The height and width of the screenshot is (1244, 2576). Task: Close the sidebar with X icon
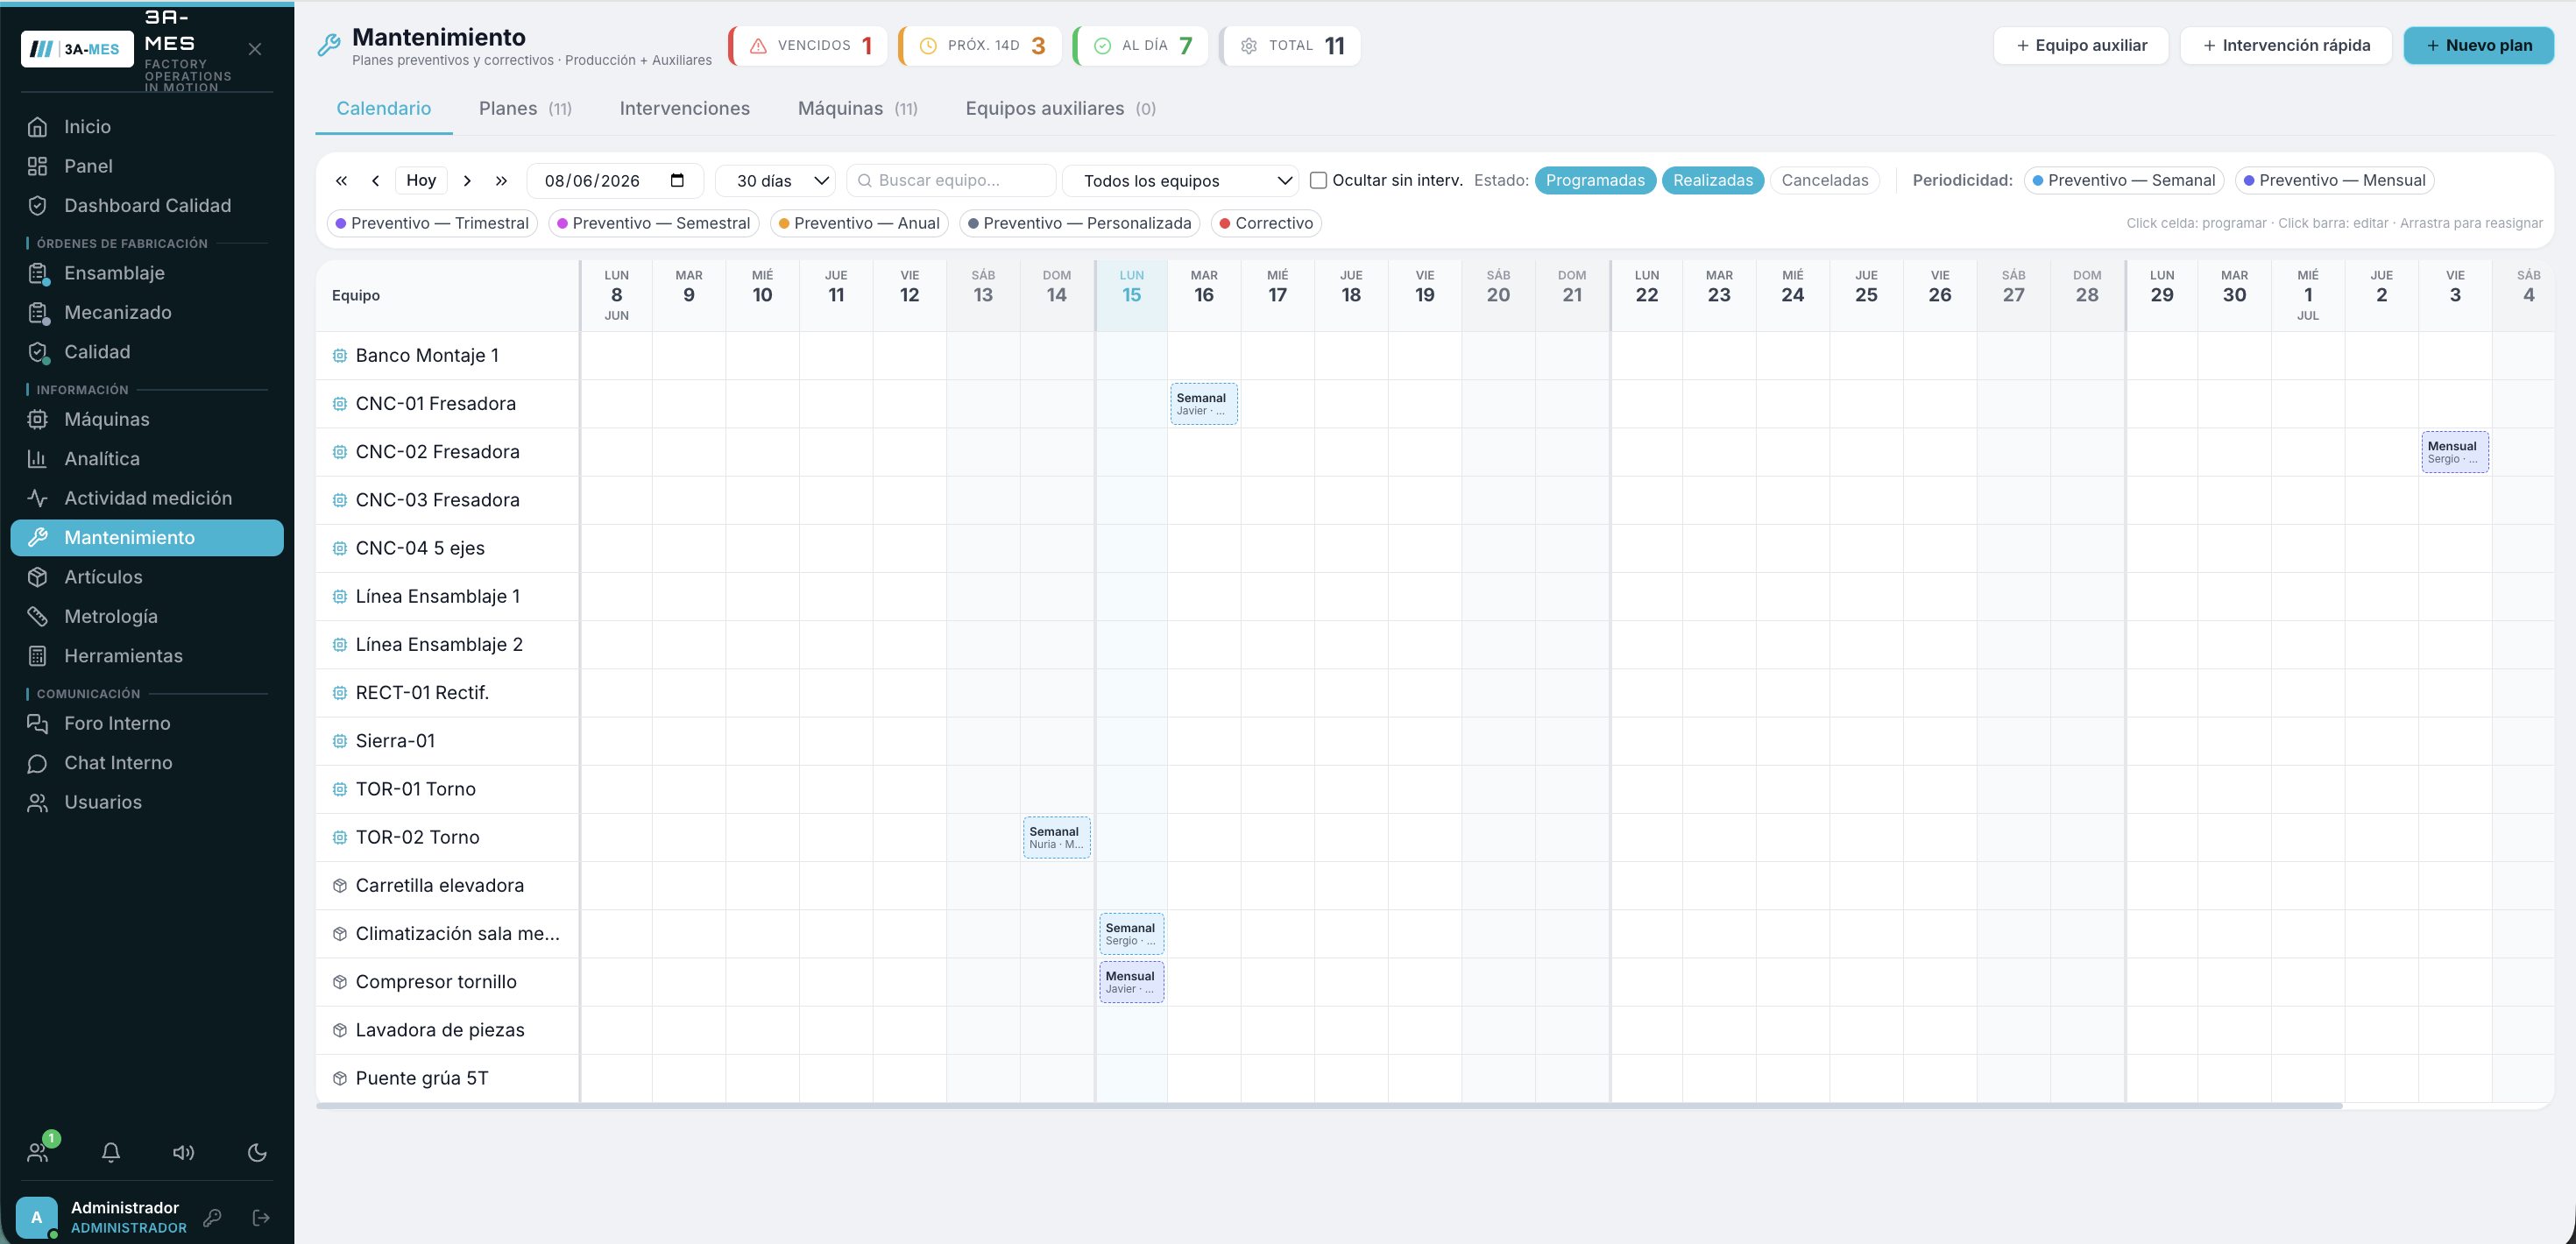(255, 49)
